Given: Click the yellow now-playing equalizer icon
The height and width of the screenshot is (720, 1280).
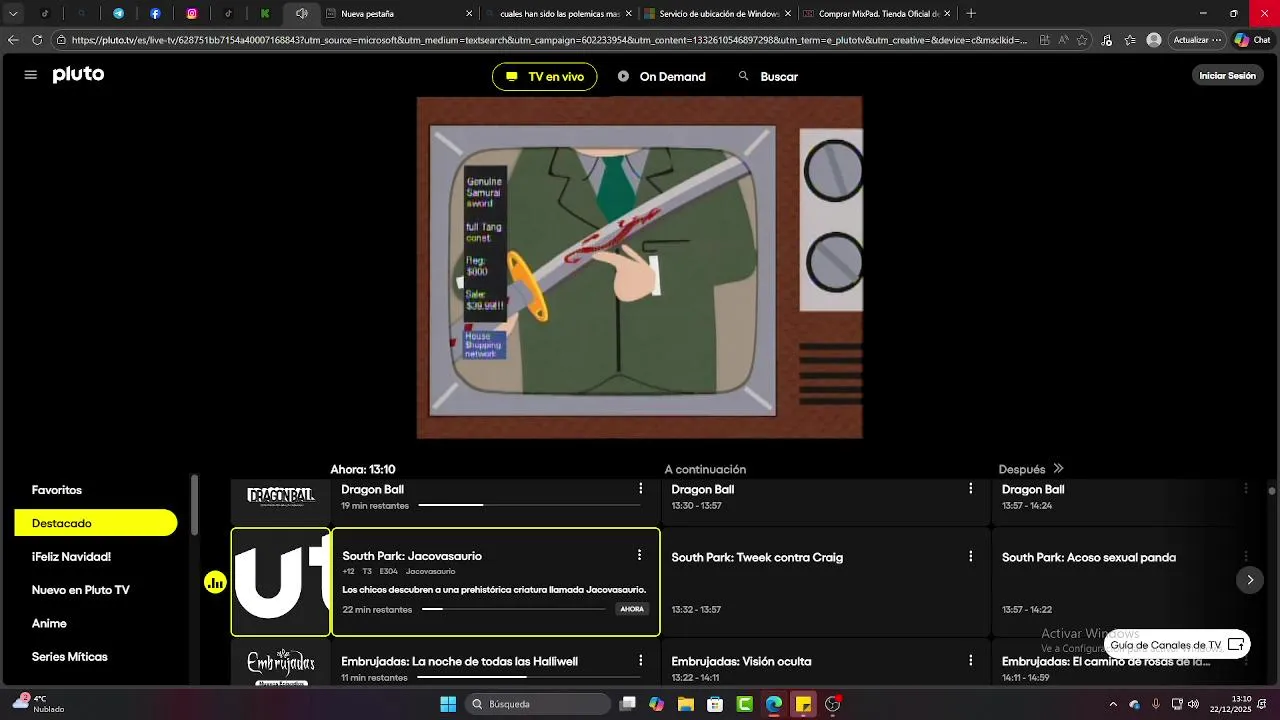Looking at the screenshot, I should pyautogui.click(x=215, y=582).
